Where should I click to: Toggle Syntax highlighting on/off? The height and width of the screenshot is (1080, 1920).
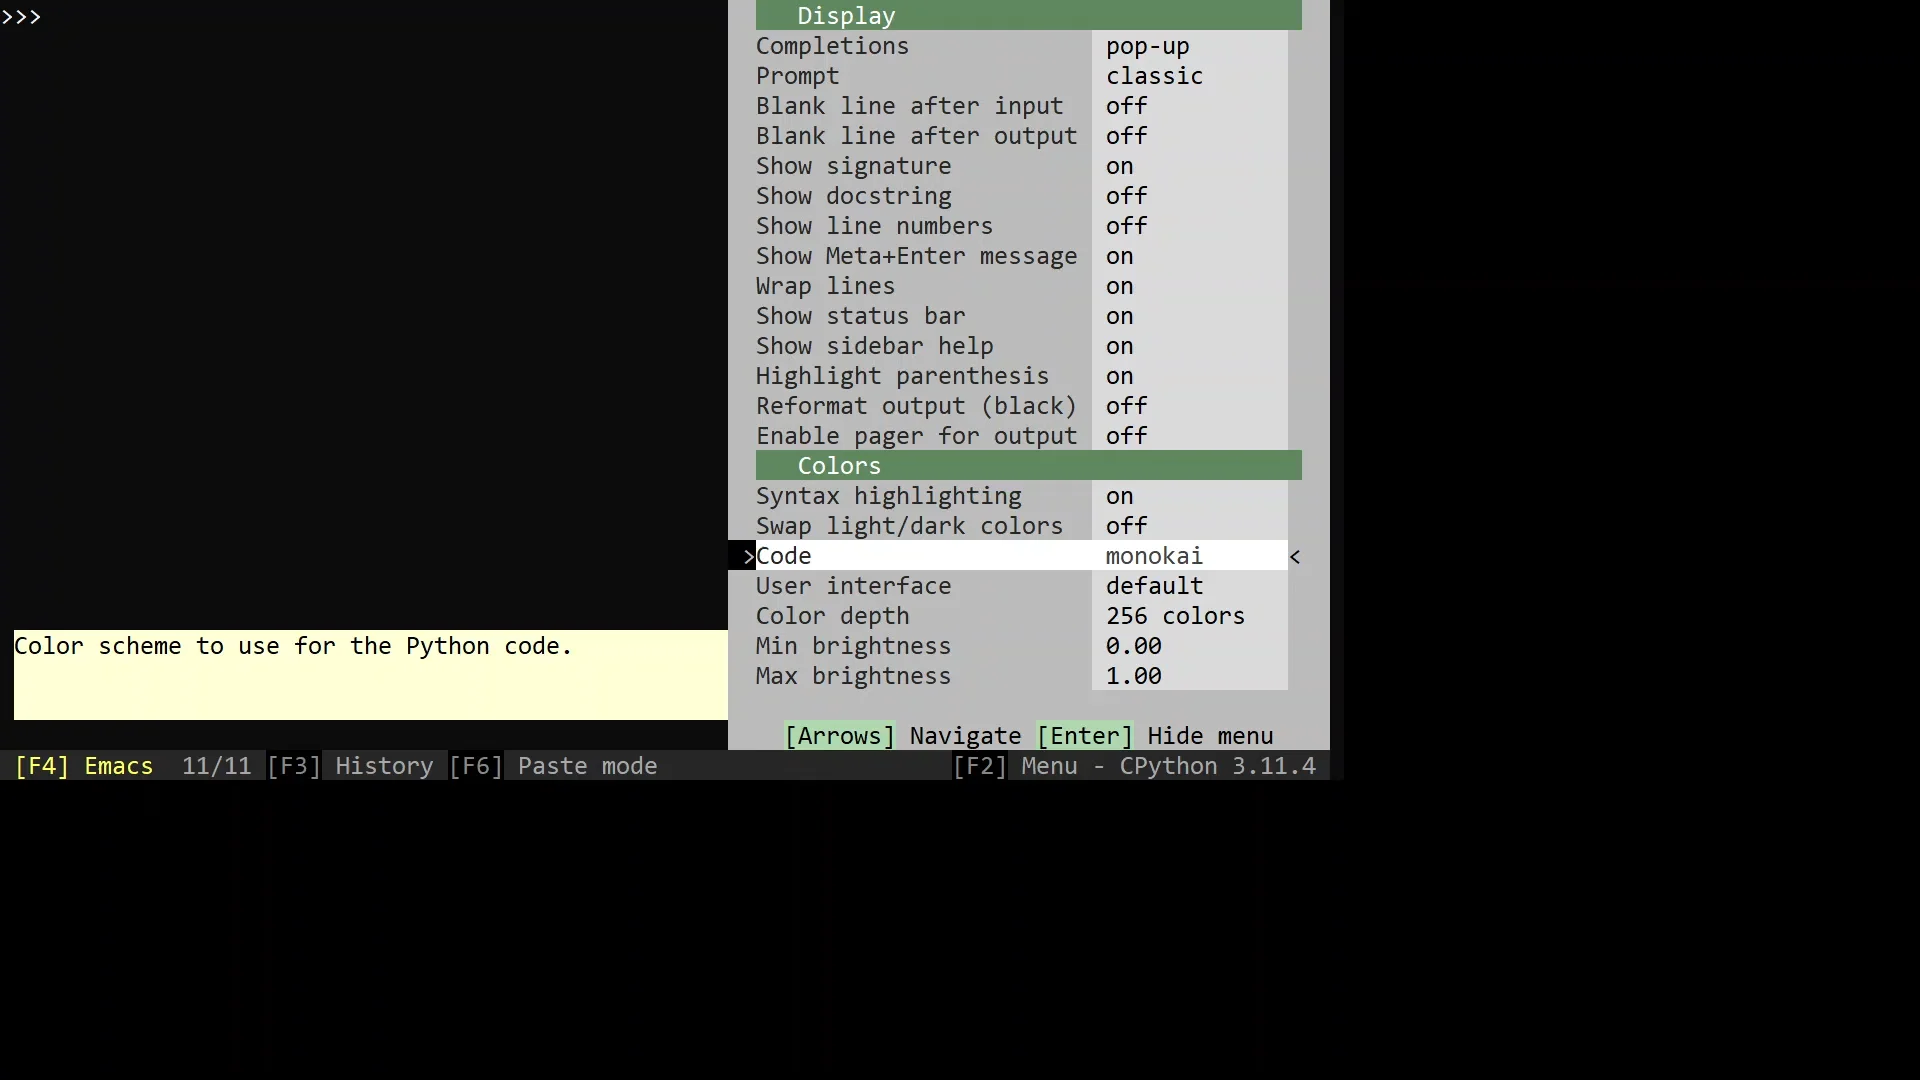(x=1119, y=496)
